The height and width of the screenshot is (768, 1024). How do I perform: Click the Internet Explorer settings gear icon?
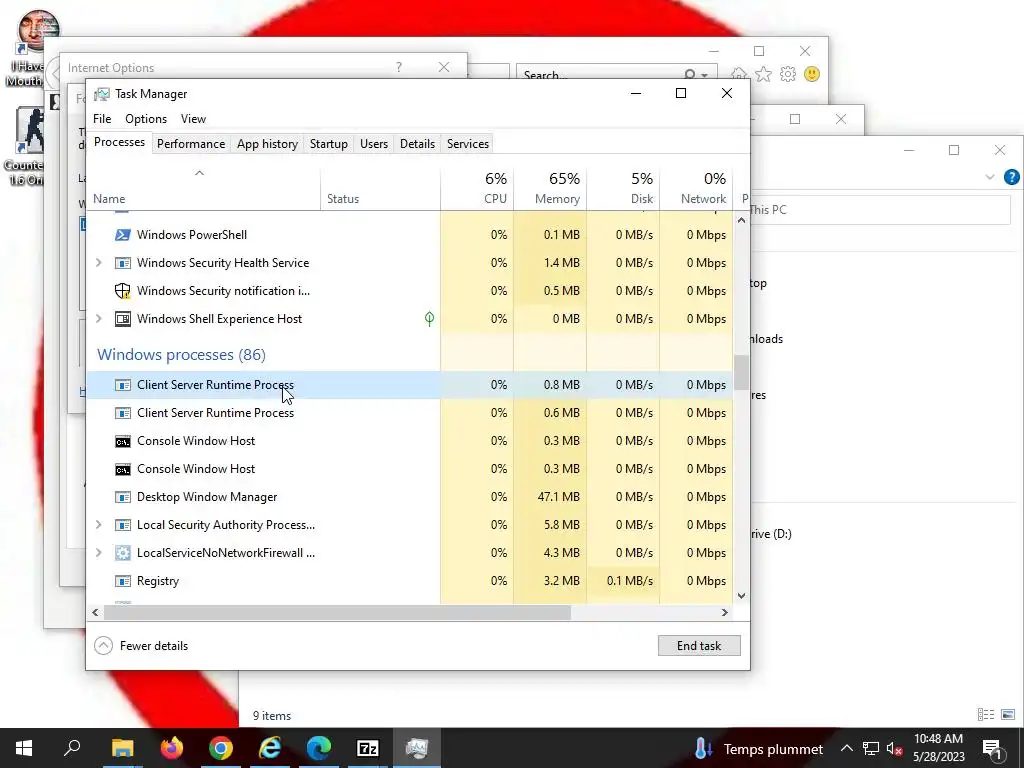788,74
